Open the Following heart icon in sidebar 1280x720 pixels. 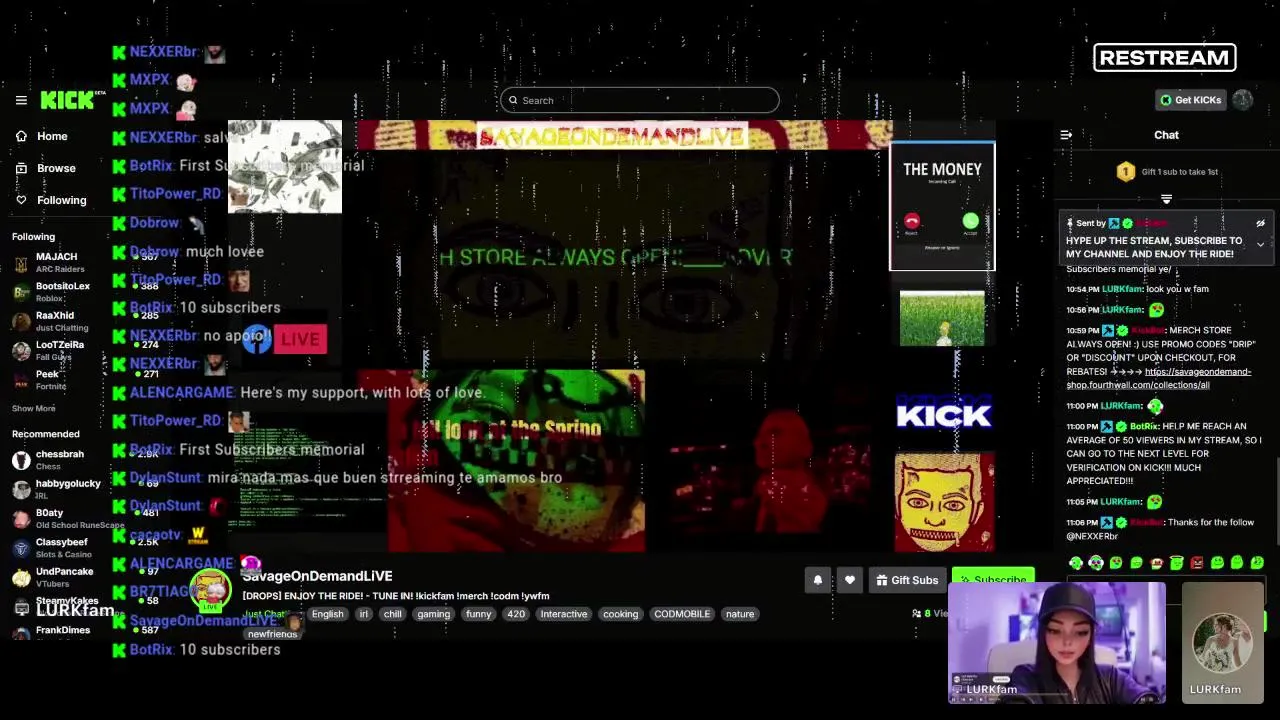(21, 200)
